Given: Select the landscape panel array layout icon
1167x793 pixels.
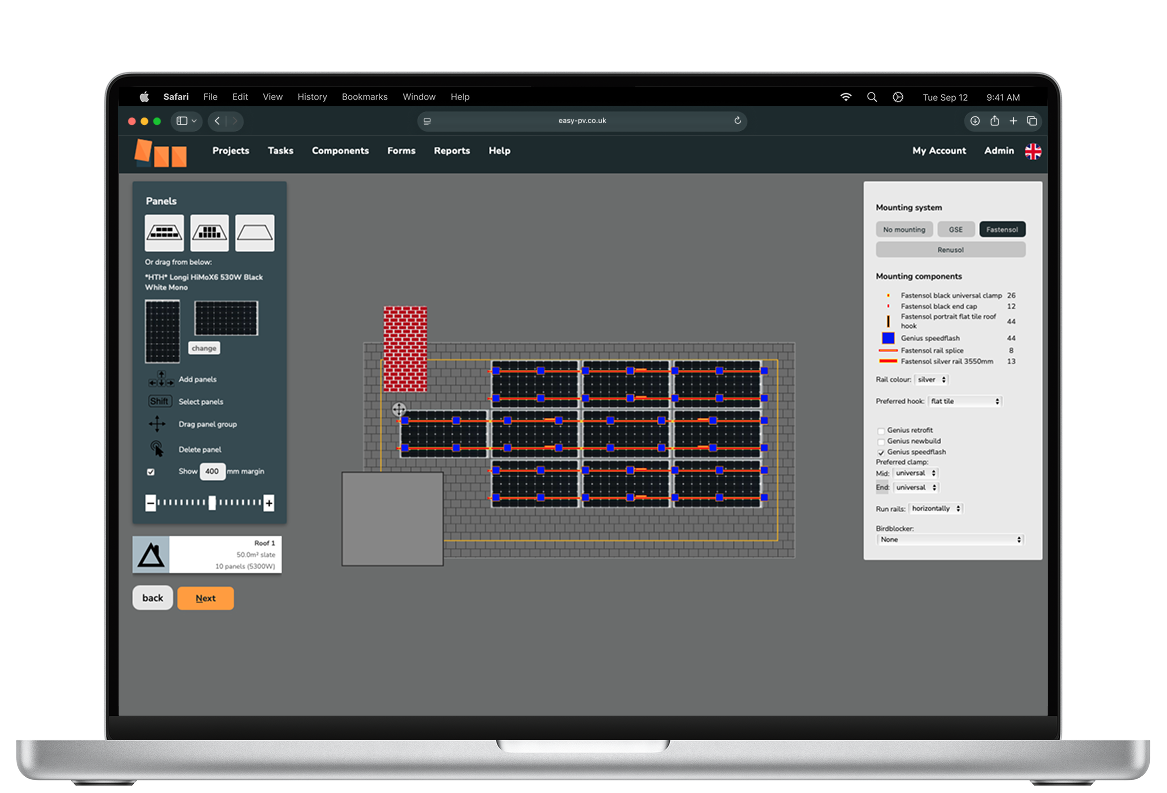Looking at the screenshot, I should point(165,233).
